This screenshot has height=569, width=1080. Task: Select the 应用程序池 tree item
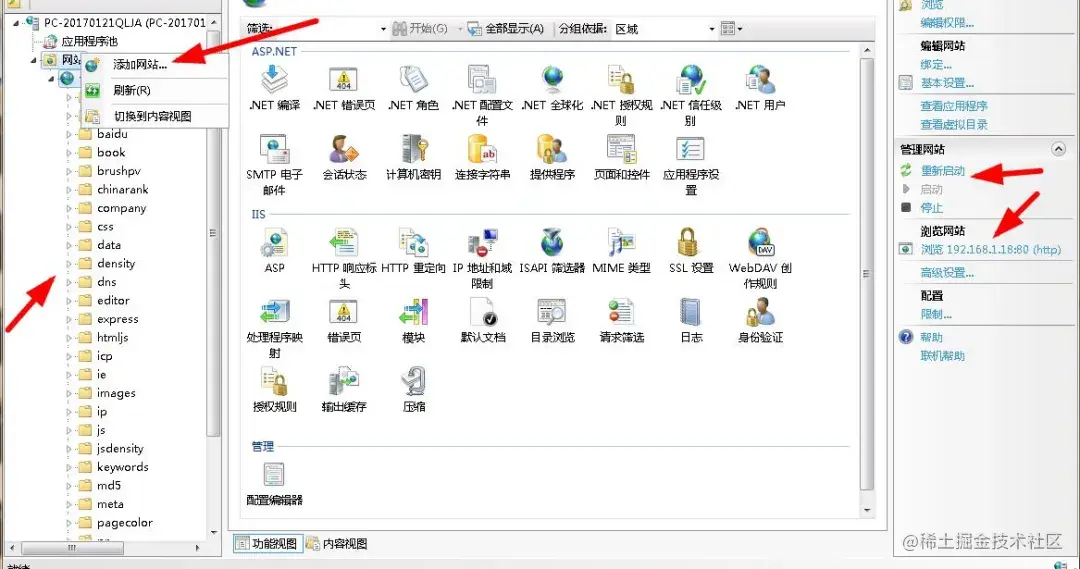[90, 41]
